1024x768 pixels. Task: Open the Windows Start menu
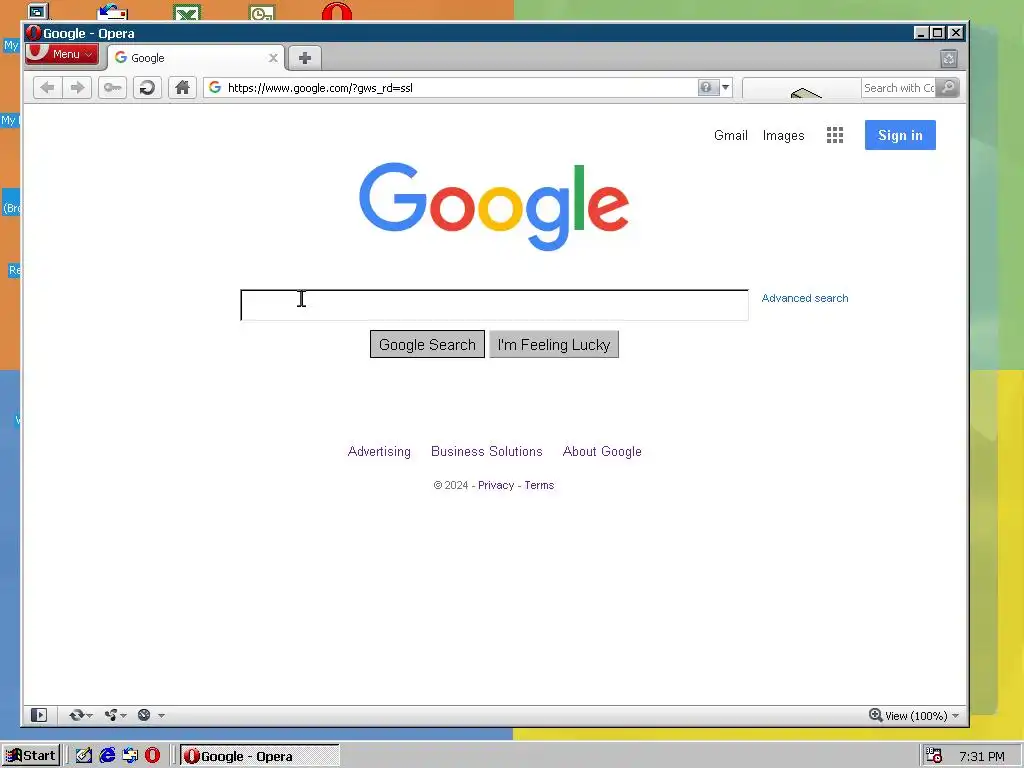tap(31, 756)
